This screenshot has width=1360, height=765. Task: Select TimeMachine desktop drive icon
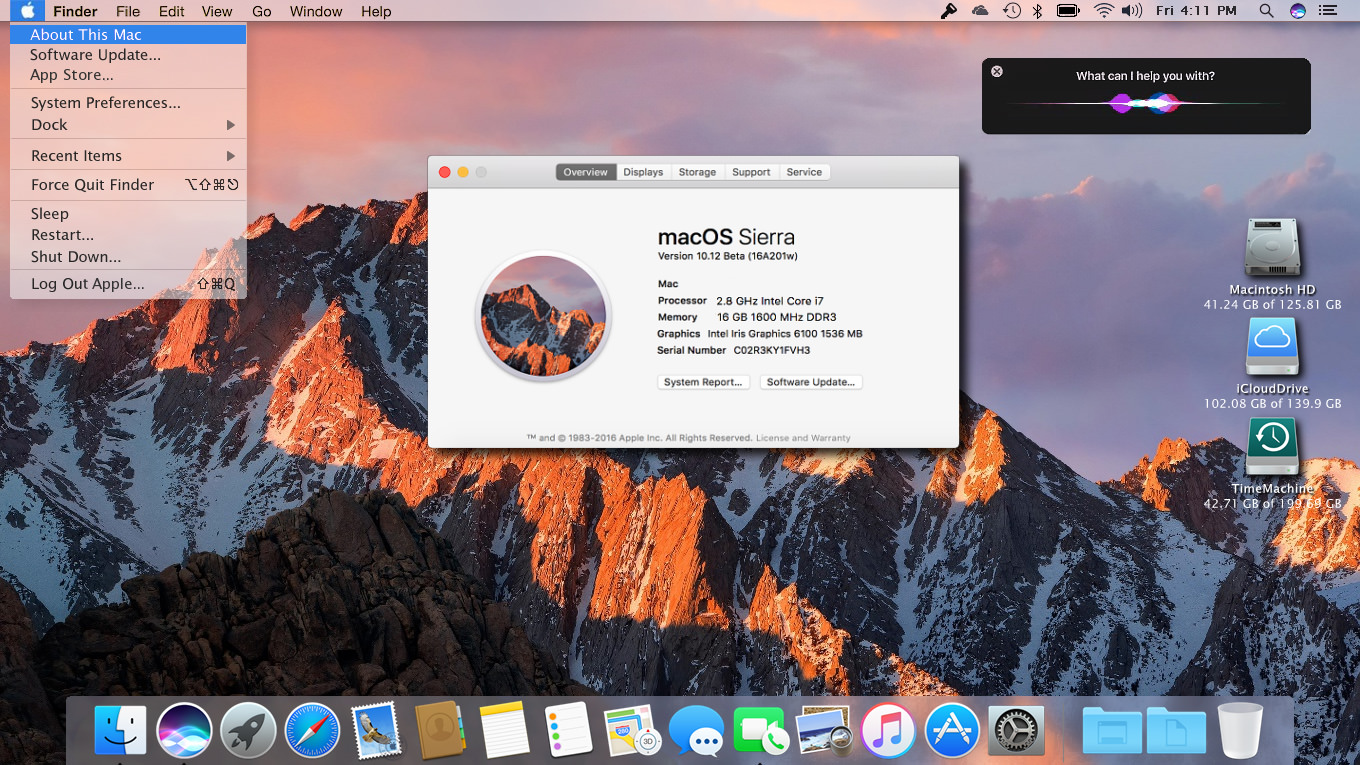(1272, 447)
